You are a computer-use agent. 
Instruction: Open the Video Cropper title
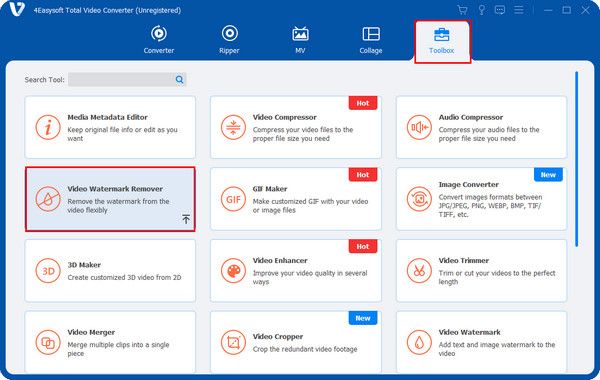coord(277,336)
